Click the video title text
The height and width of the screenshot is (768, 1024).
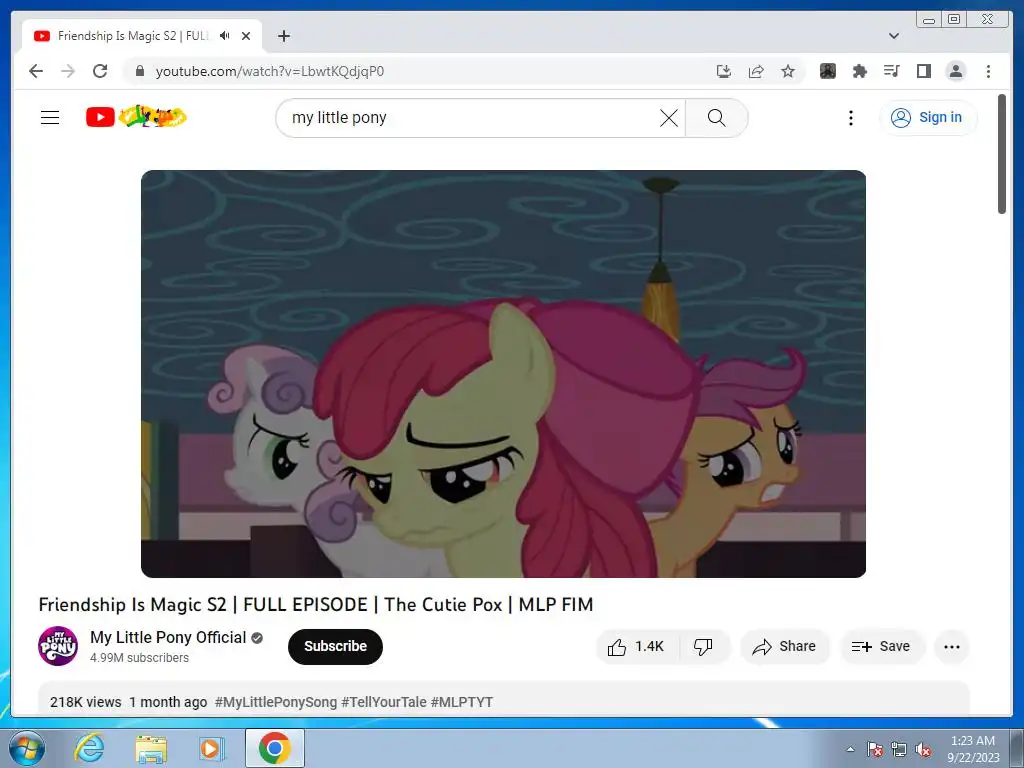316,605
